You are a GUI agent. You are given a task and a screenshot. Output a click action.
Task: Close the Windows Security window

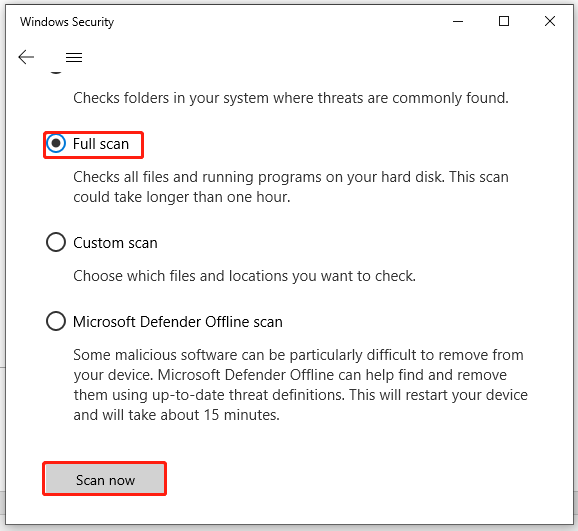click(550, 21)
